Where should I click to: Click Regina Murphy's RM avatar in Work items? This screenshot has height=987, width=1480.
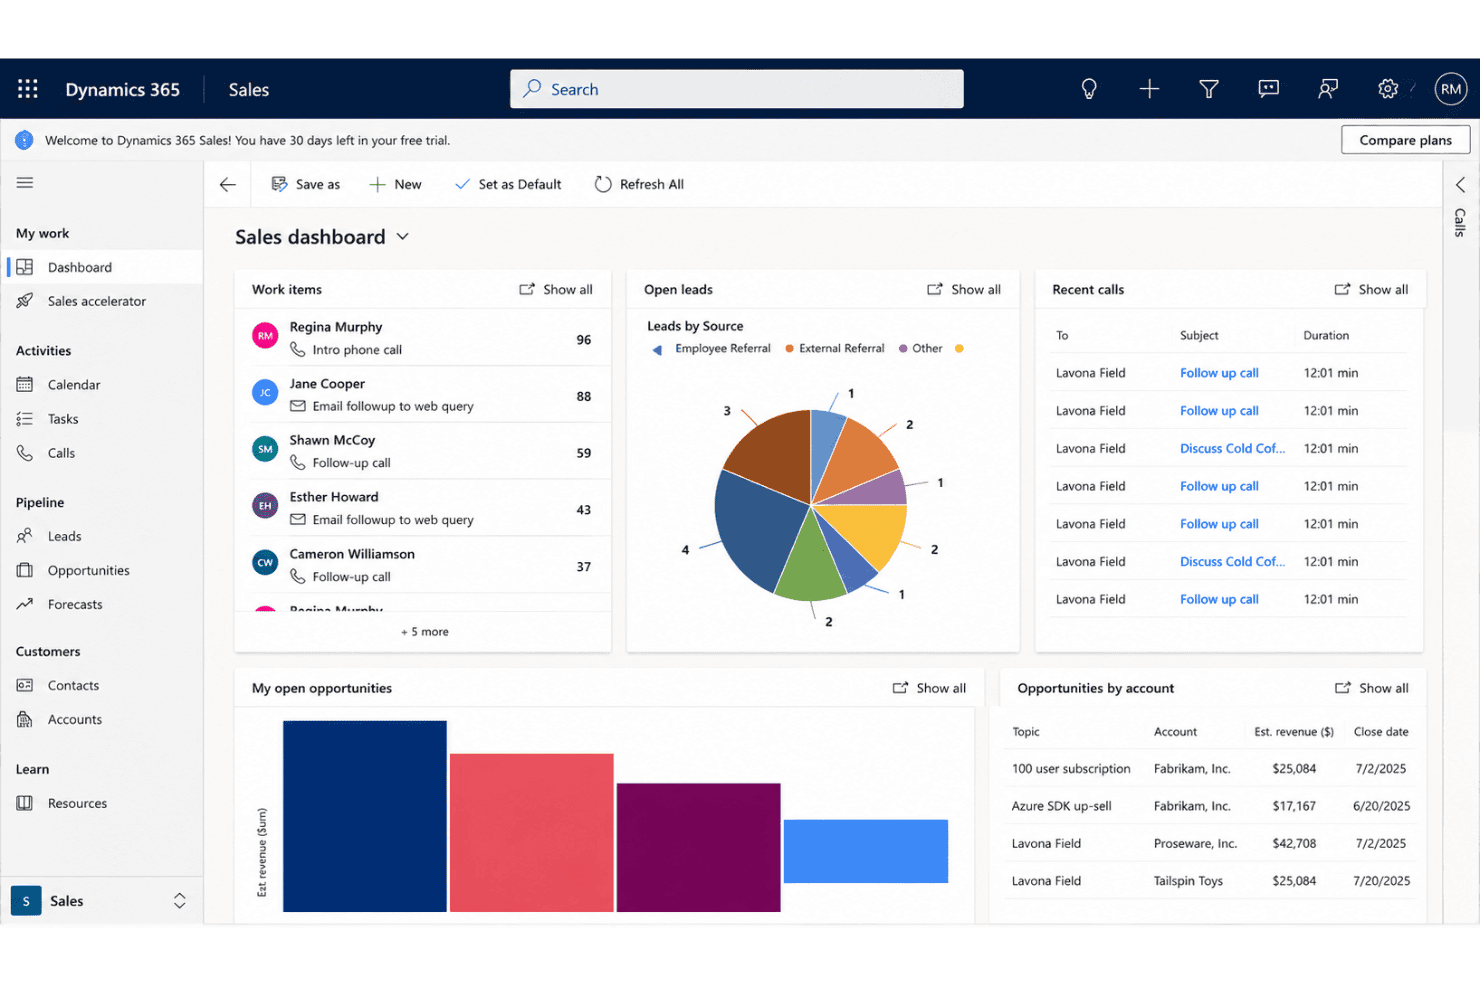265,337
